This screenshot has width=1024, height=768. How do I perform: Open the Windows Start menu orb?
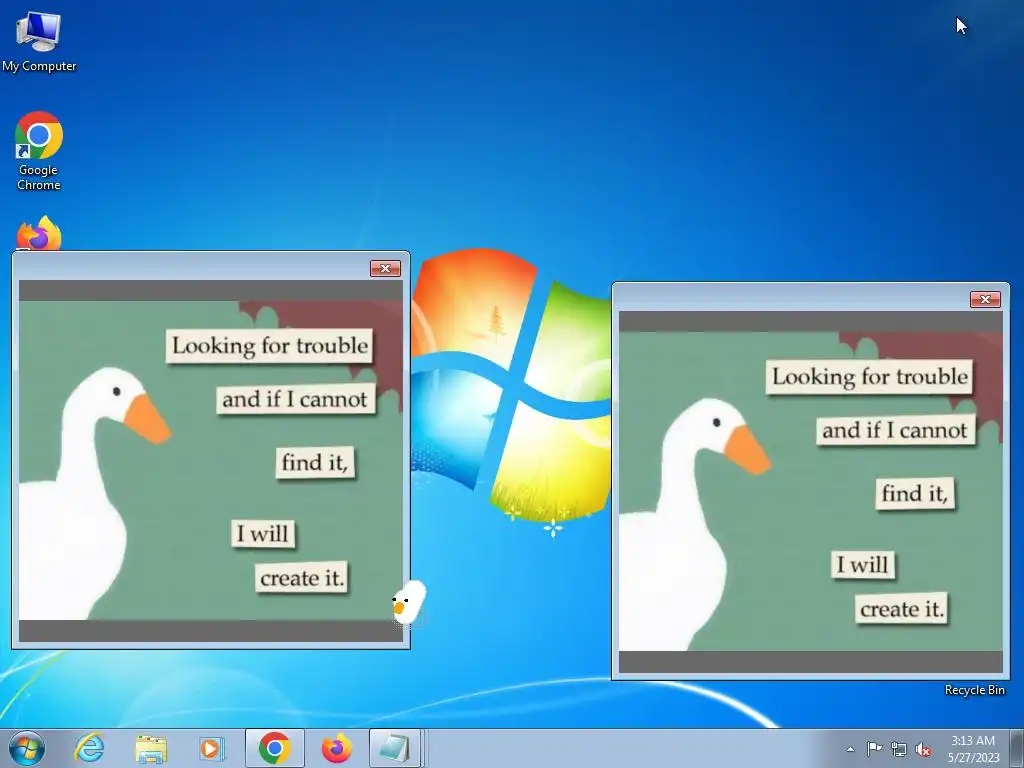coord(27,748)
